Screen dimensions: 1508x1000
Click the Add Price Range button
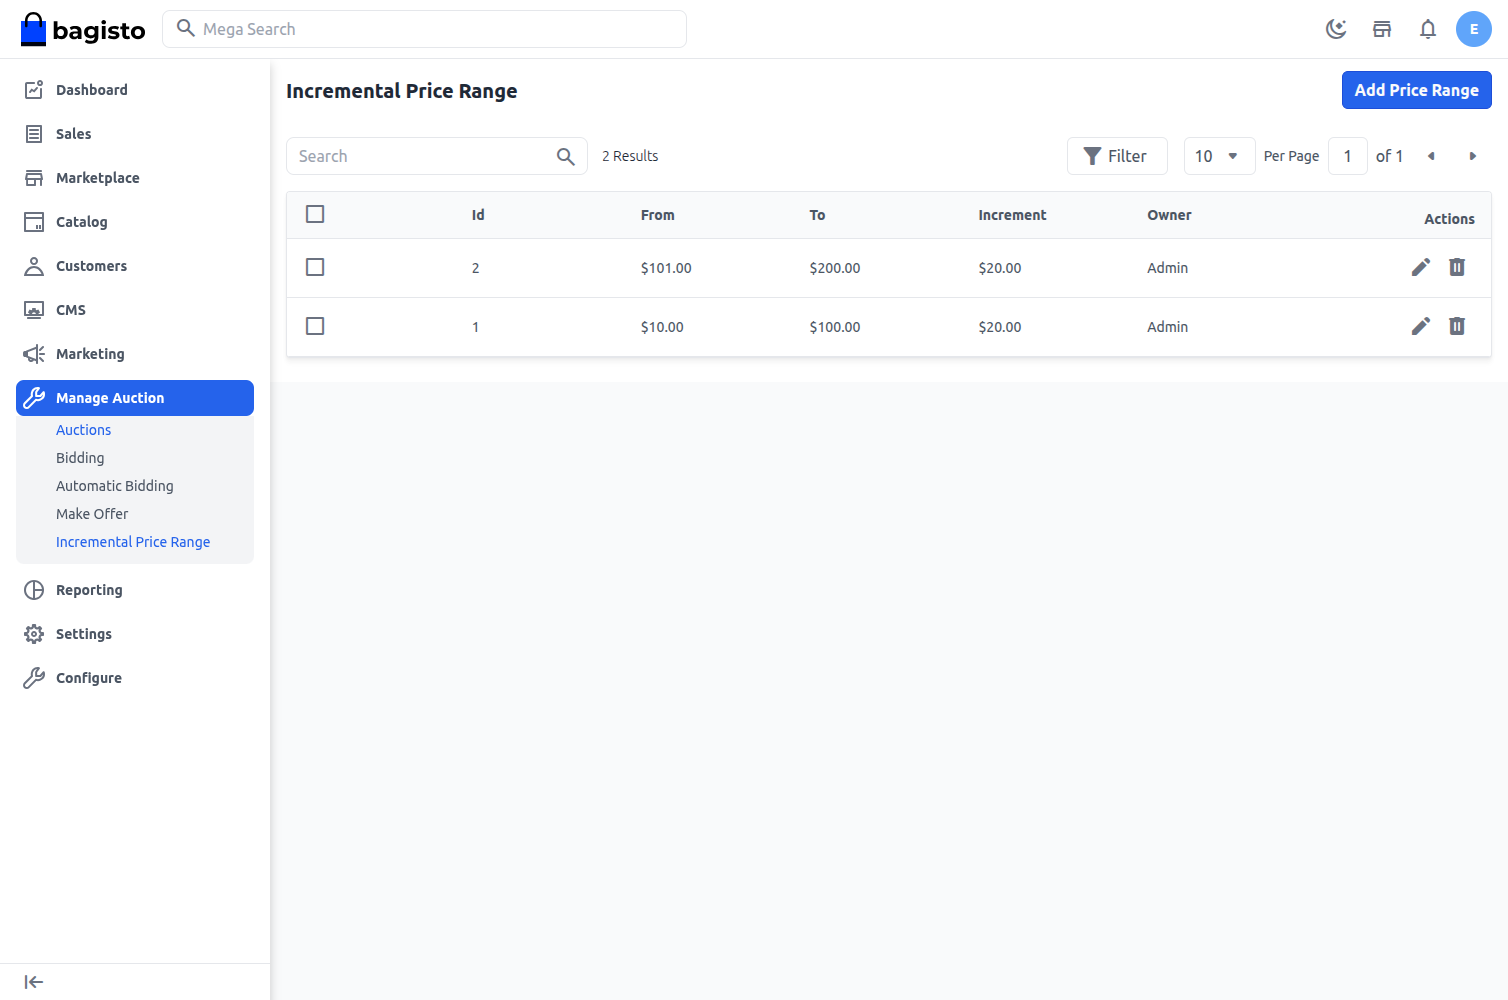[x=1416, y=90]
